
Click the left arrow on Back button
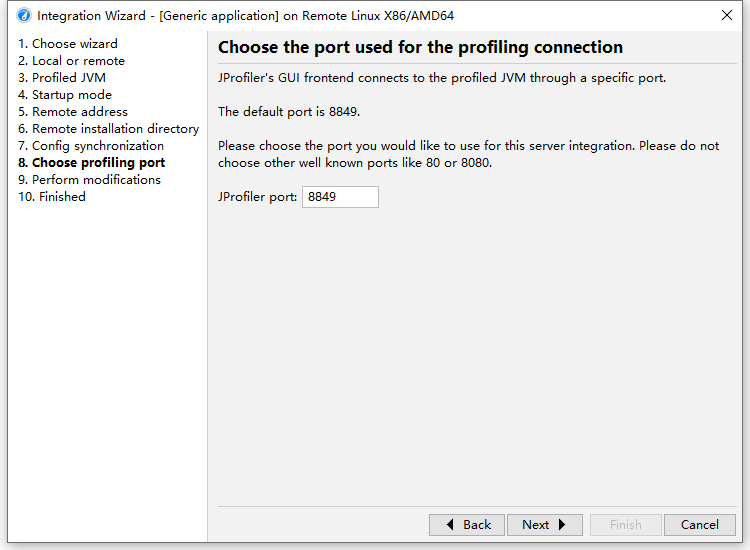click(451, 525)
